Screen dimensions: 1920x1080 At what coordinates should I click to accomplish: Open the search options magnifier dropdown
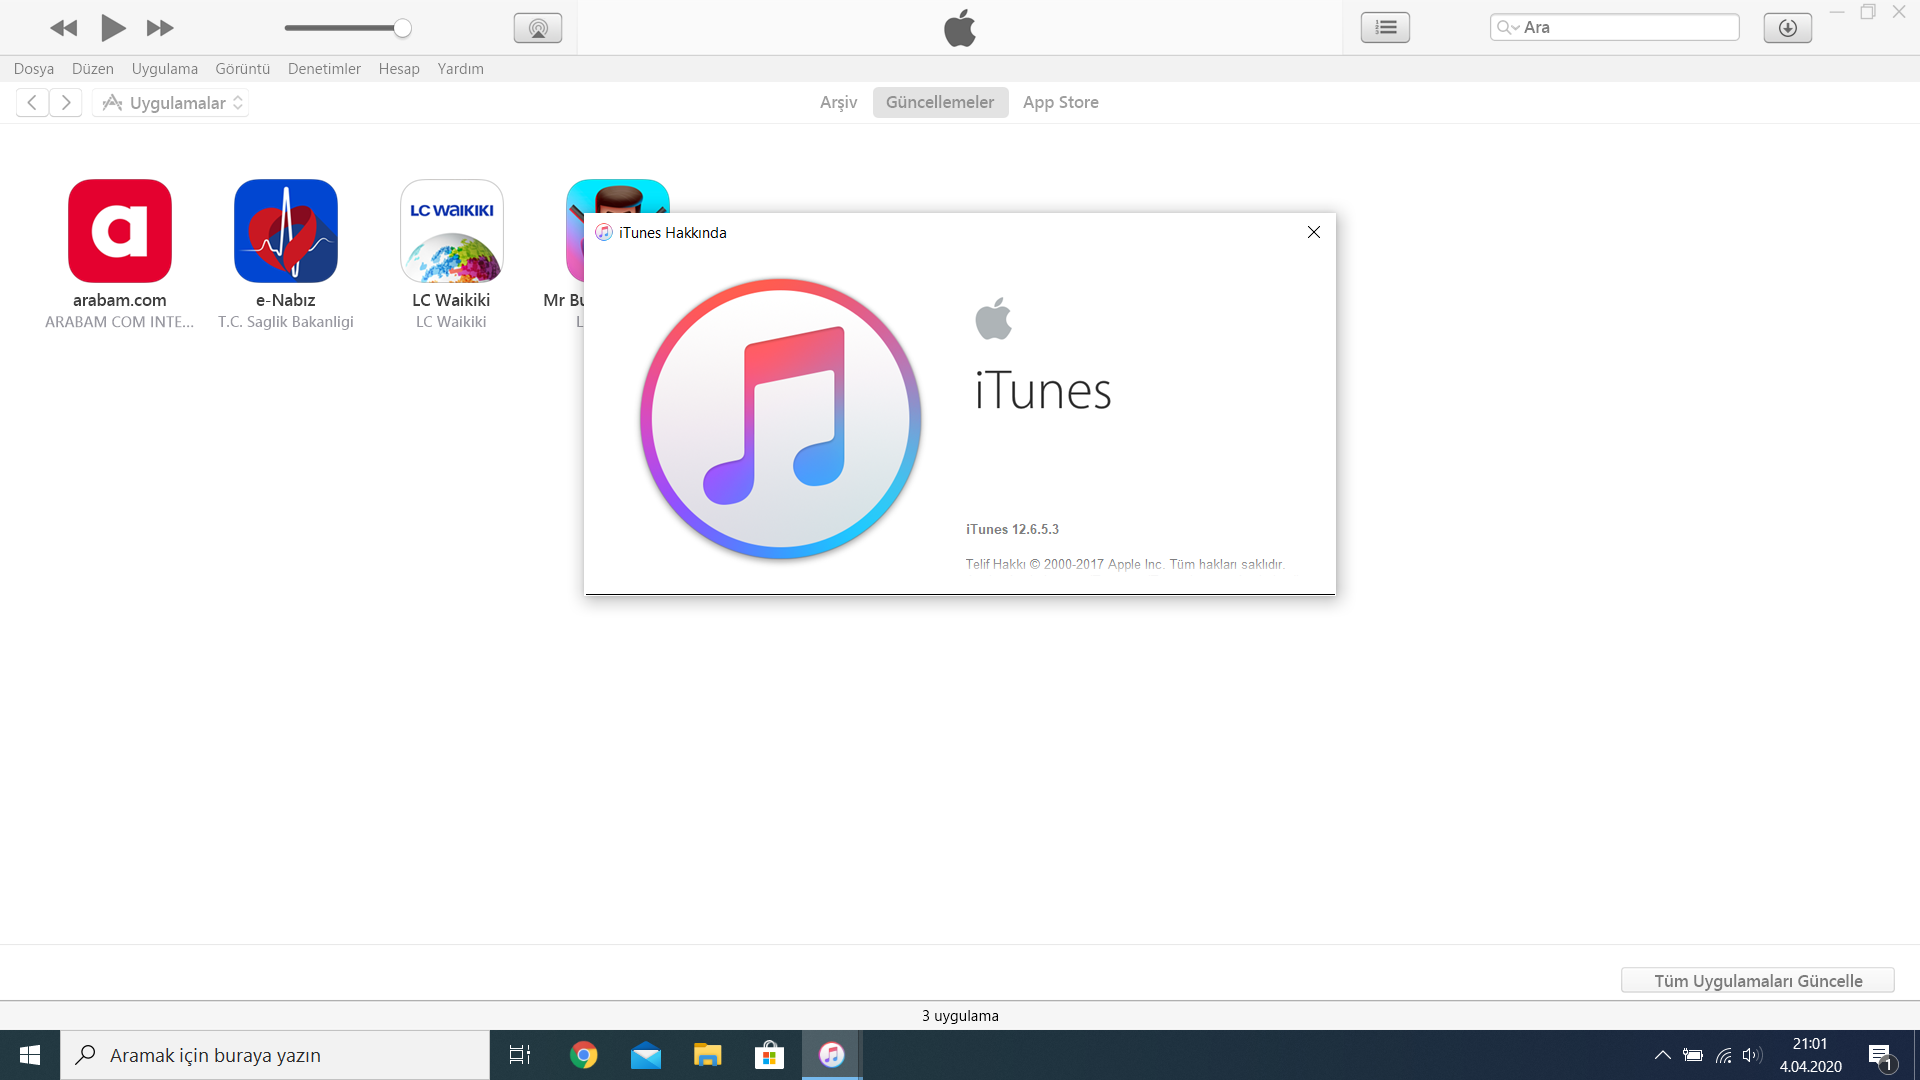1507,28
